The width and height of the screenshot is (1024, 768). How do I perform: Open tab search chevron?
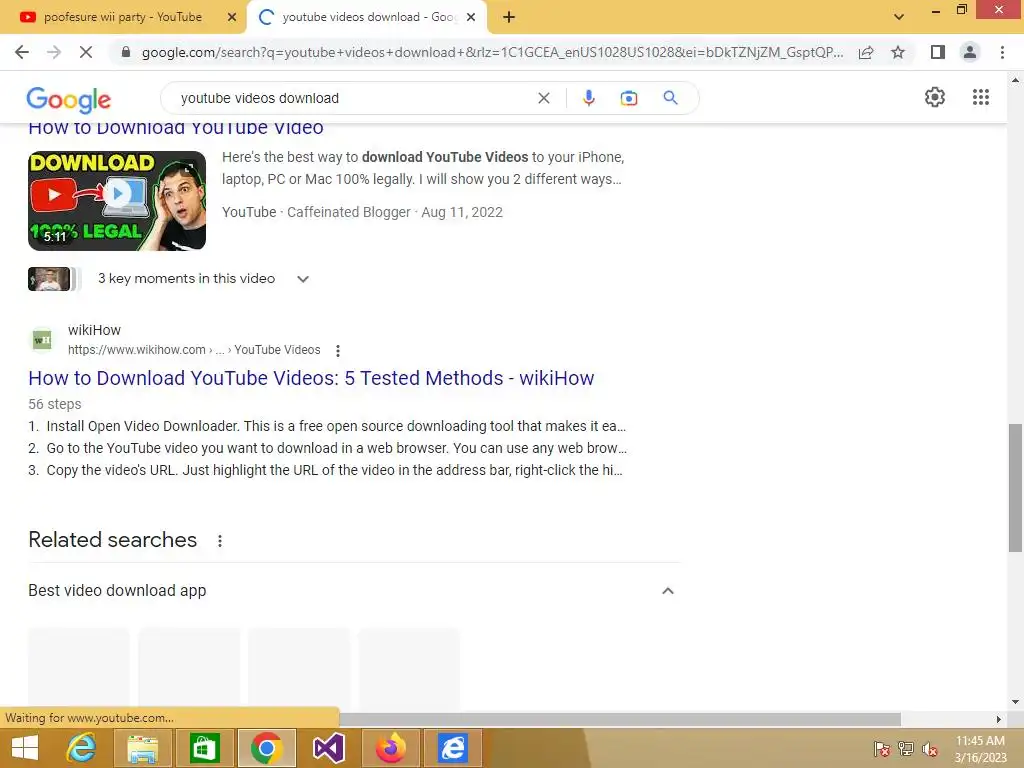[x=899, y=17]
